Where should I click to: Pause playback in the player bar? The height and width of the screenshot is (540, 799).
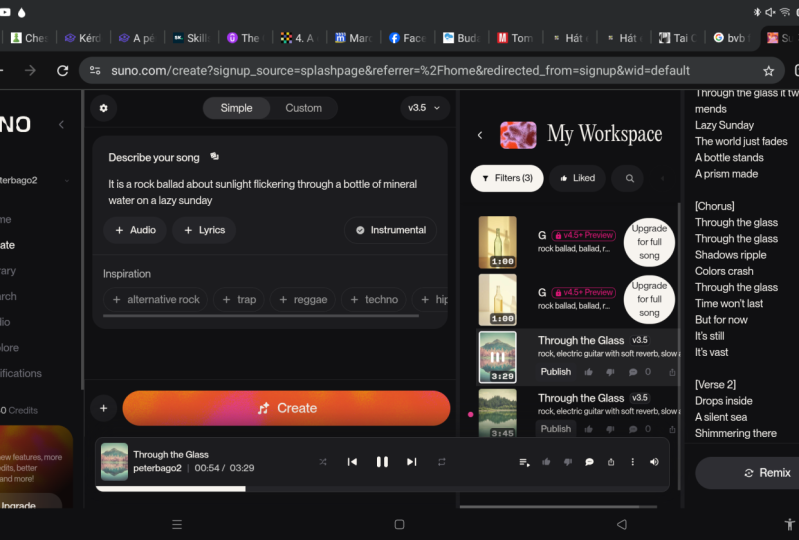click(382, 462)
